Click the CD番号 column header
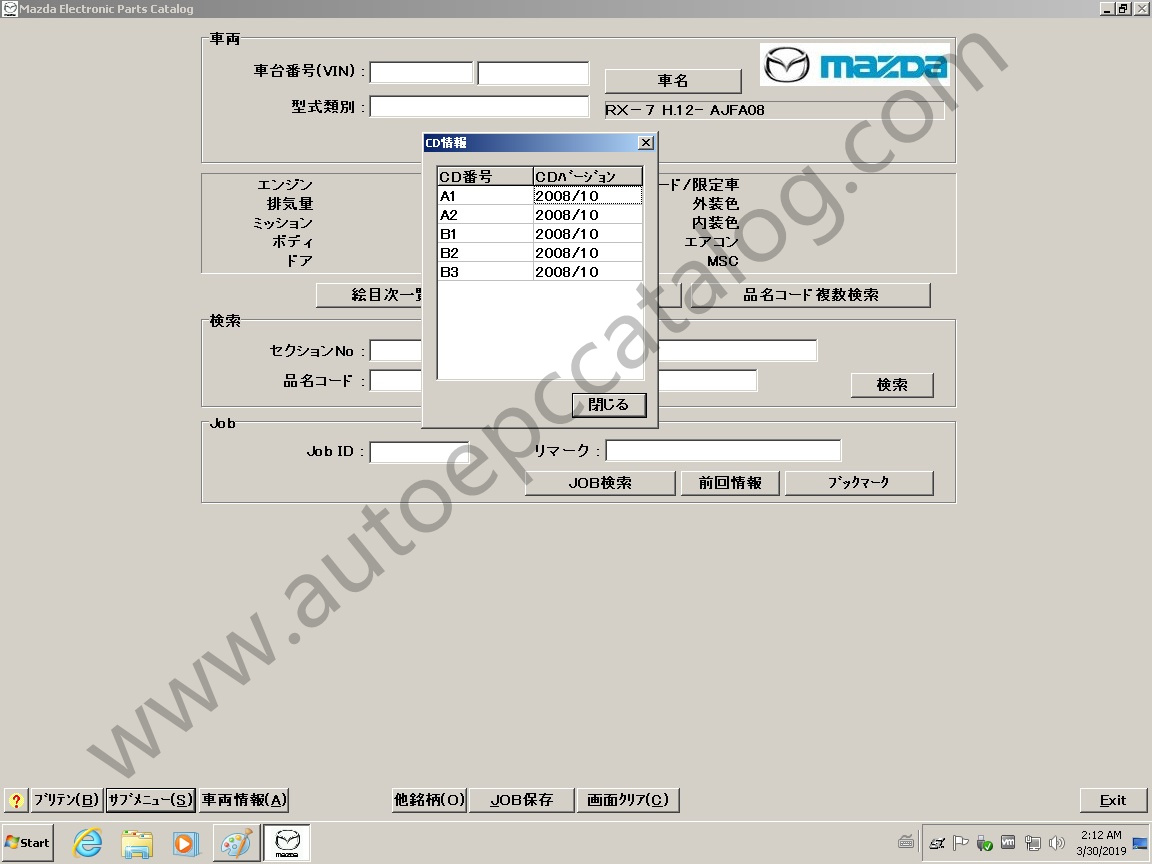The height and width of the screenshot is (864, 1152). point(485,176)
